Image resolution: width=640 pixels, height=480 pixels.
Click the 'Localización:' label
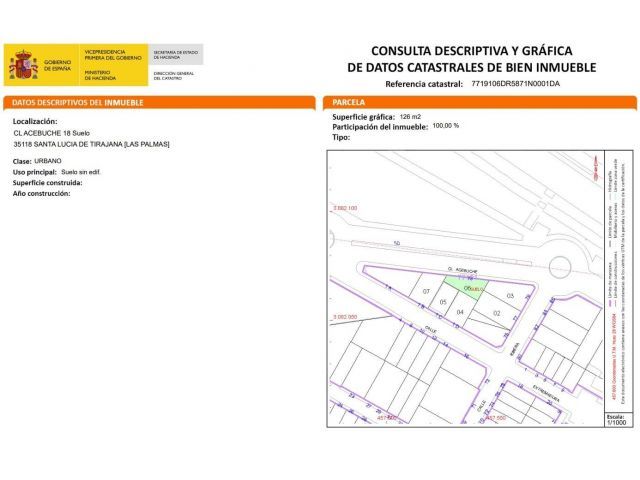(35, 121)
